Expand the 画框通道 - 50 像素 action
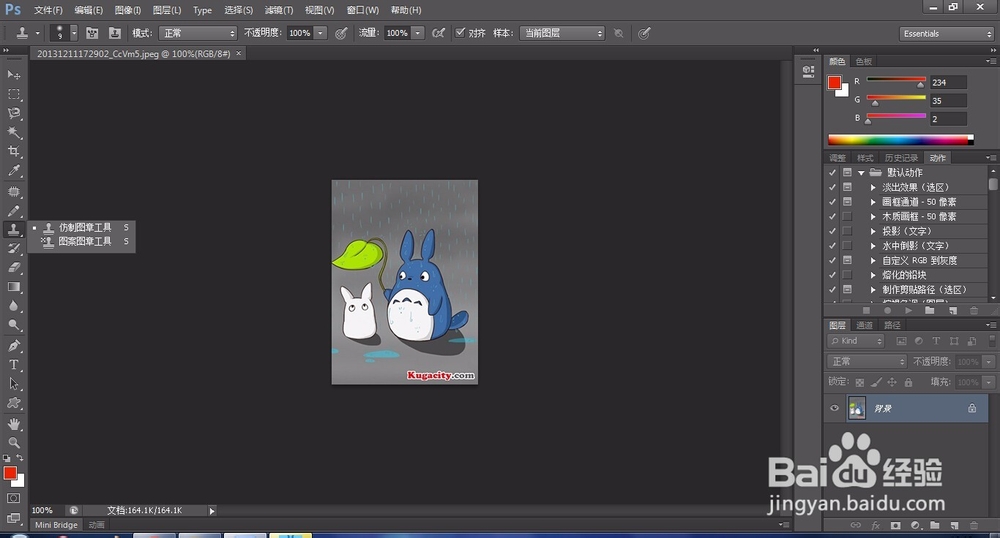Viewport: 1000px width, 538px height. pos(873,202)
